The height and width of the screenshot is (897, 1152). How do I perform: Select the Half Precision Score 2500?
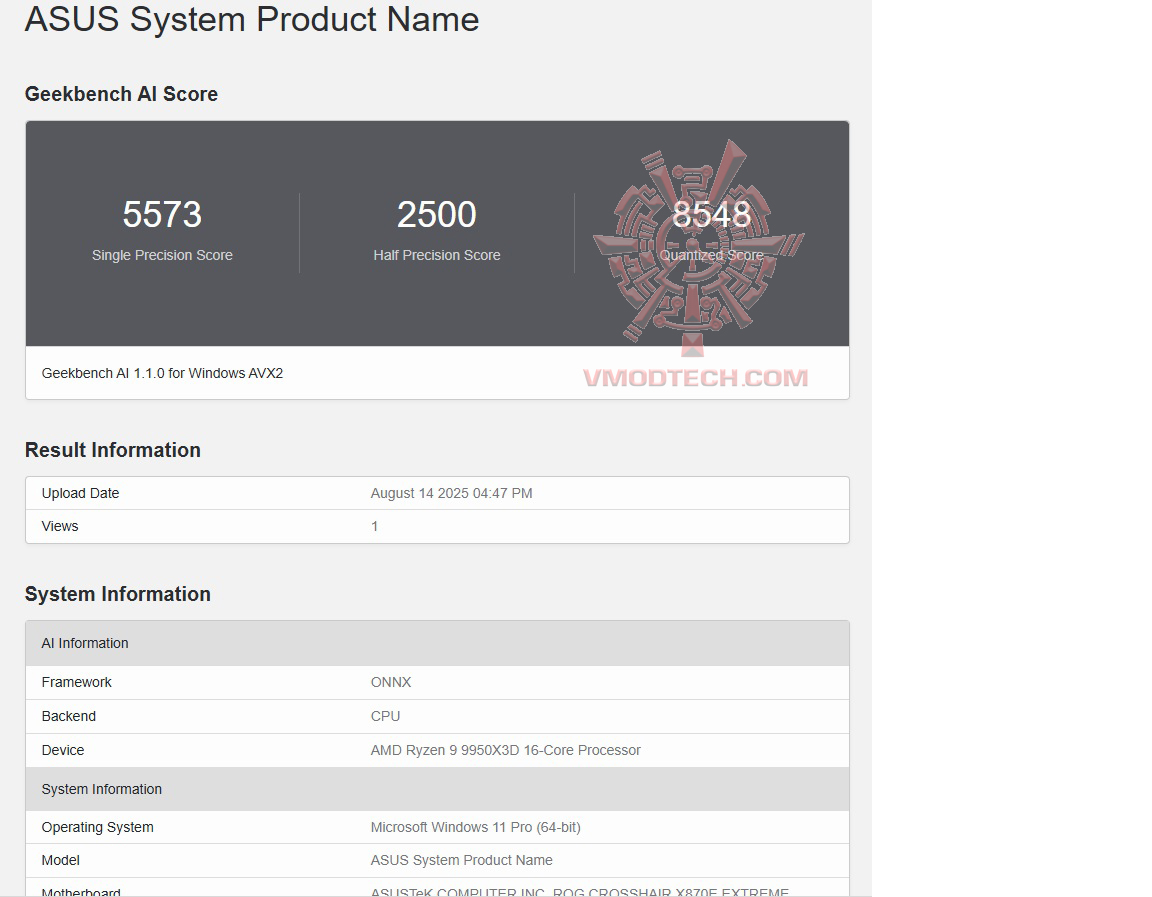tap(436, 214)
